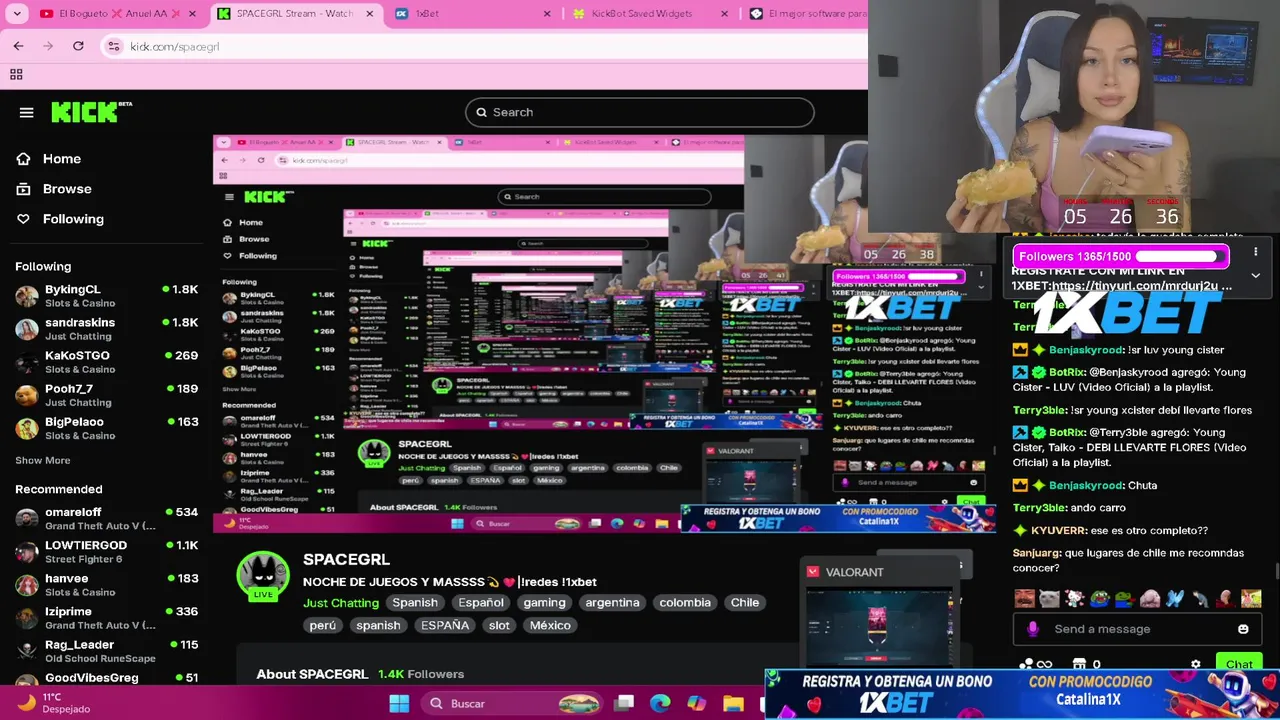Screen dimensions: 1280x720
Task: Click the chat vertical scrollbar
Action: [x=1275, y=571]
